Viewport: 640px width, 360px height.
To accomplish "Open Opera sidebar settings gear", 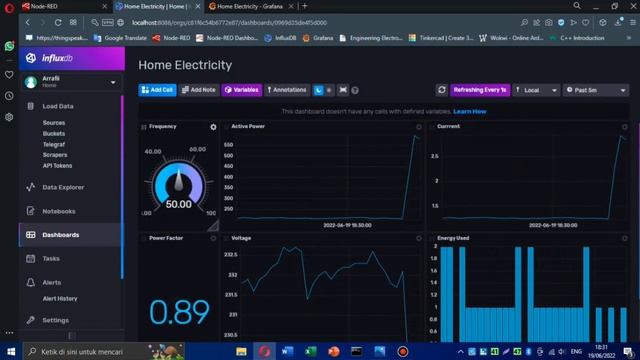I will coord(9,117).
